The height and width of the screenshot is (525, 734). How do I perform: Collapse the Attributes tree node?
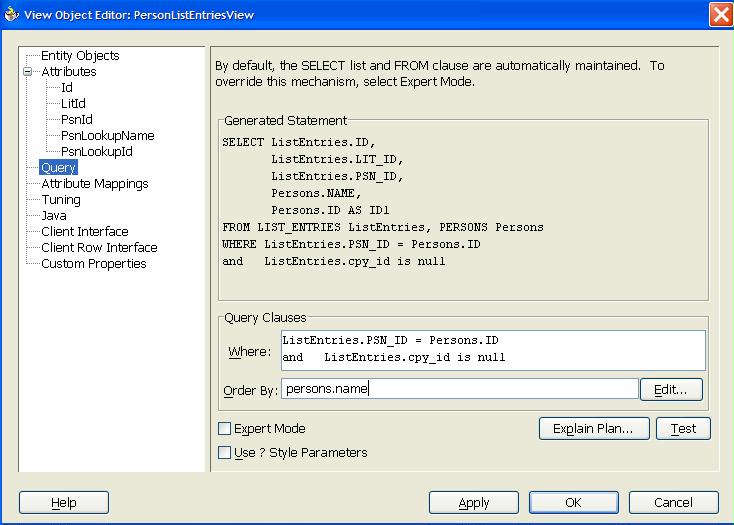(28, 72)
